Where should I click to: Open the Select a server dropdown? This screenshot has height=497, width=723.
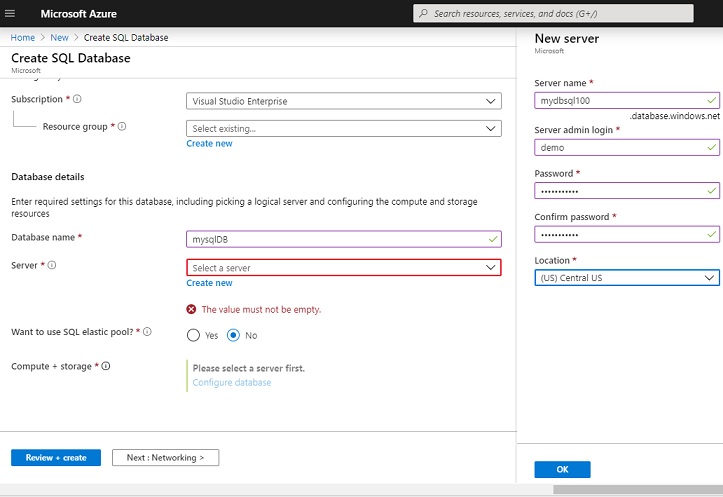click(x=344, y=268)
